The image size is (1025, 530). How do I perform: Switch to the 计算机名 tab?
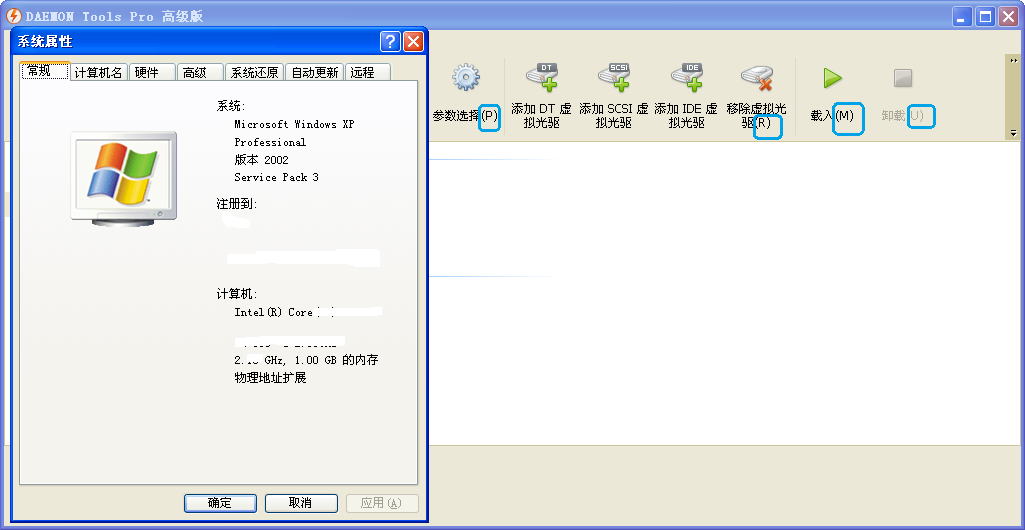point(98,72)
